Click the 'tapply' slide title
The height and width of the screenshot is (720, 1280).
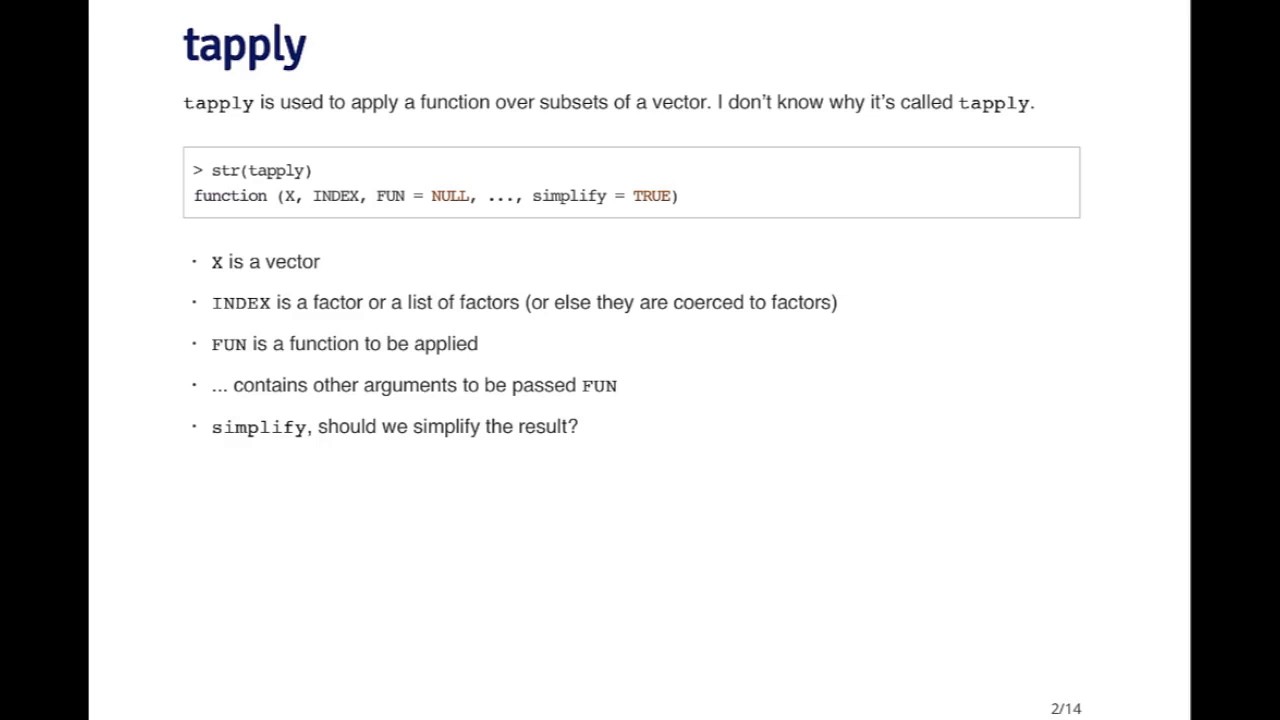[x=245, y=46]
